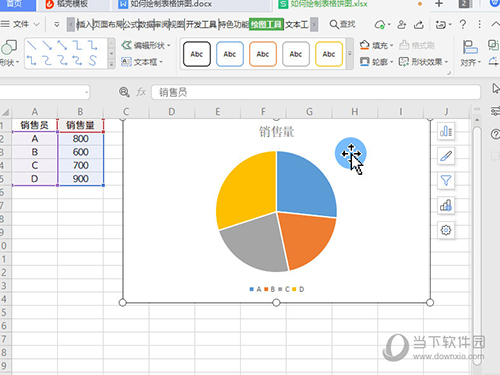Open the 如何绘制表格饼图.xlsx document tab

pyautogui.click(x=328, y=4)
